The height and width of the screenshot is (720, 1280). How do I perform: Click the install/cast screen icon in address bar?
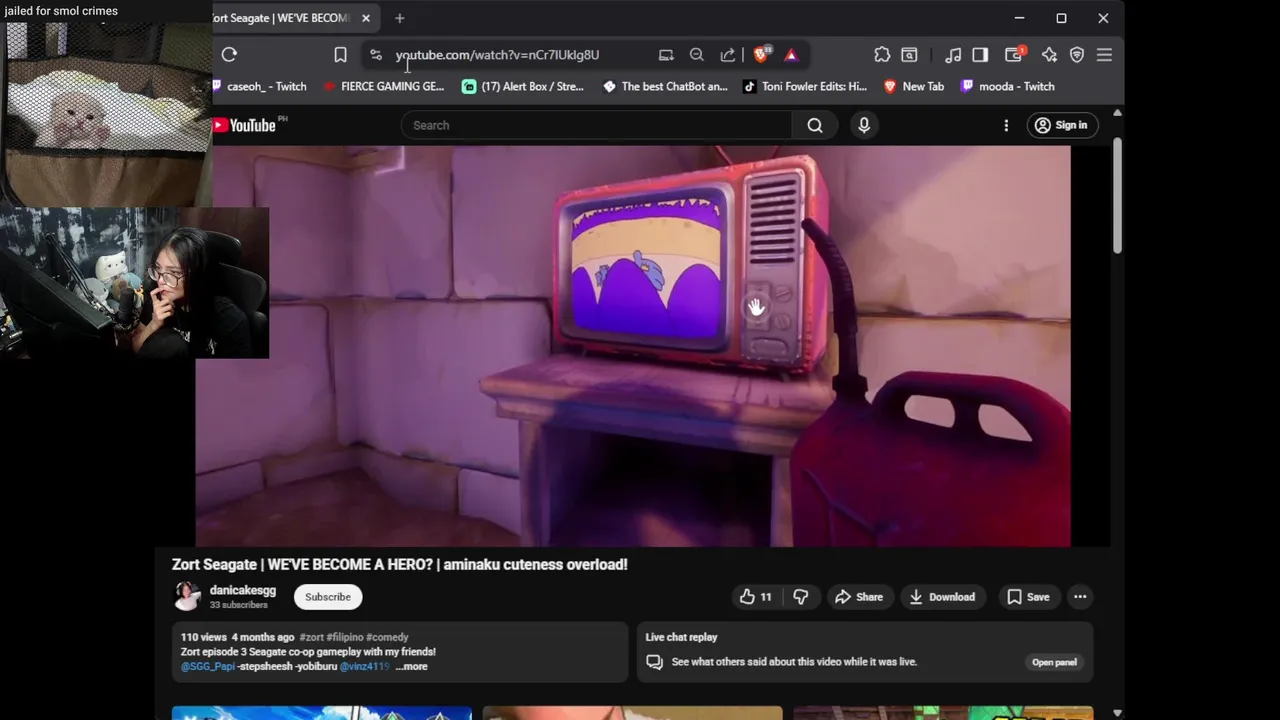[666, 55]
